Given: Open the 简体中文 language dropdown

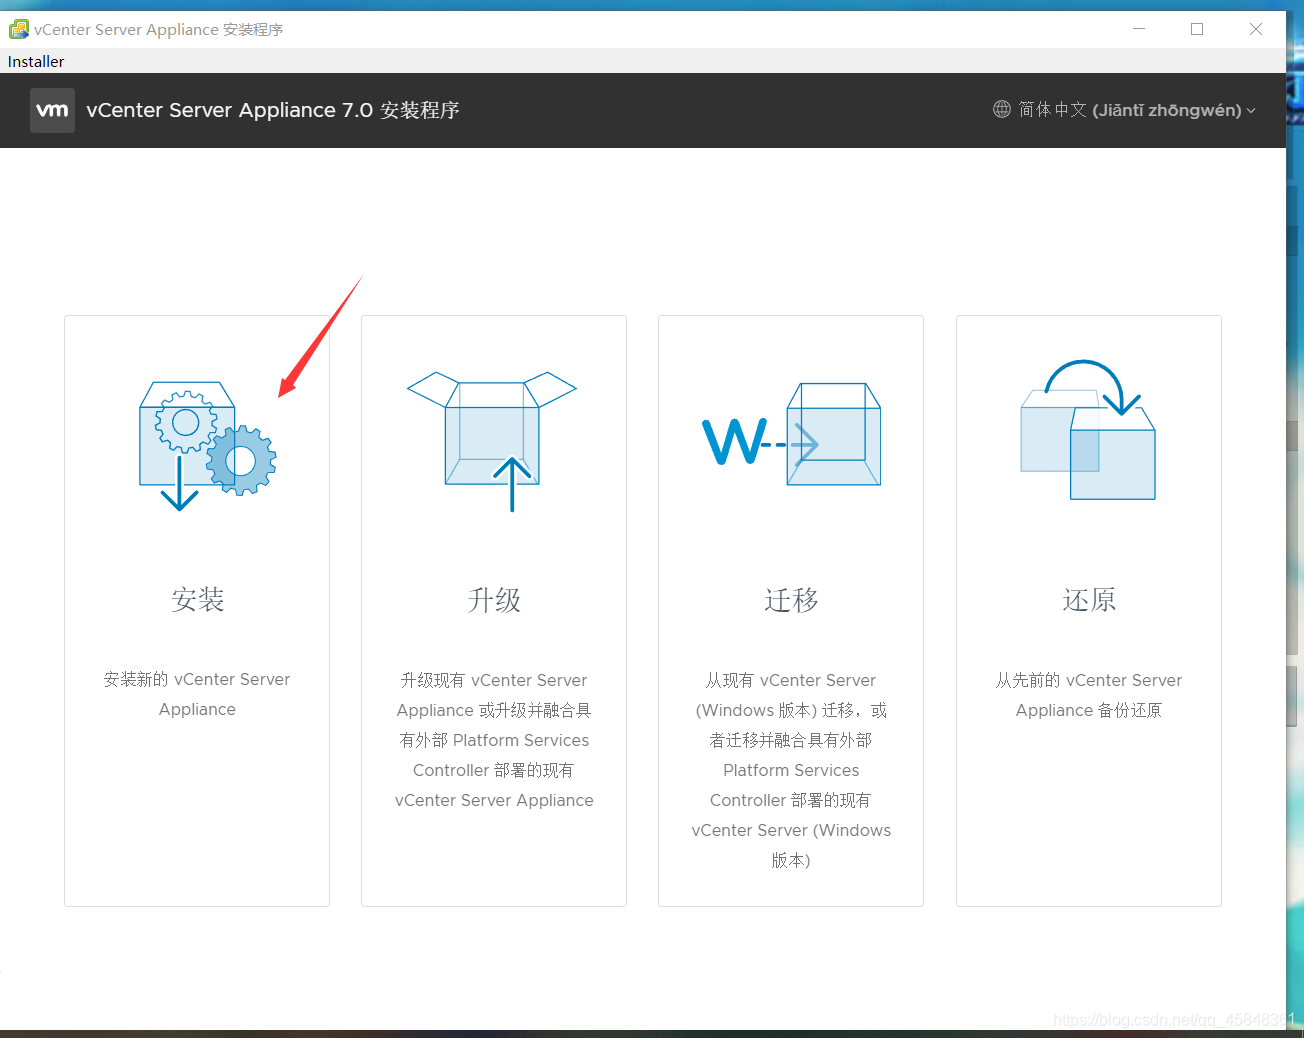Looking at the screenshot, I should tap(1124, 109).
